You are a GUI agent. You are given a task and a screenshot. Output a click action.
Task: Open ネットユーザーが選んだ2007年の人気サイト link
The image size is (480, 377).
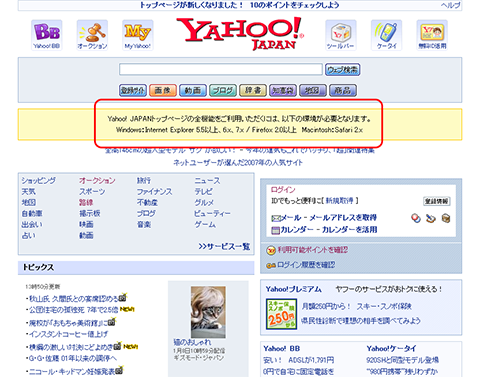(x=238, y=163)
